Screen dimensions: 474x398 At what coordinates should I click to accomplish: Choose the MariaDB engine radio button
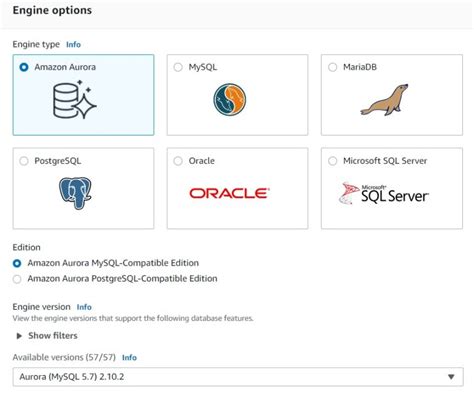333,67
